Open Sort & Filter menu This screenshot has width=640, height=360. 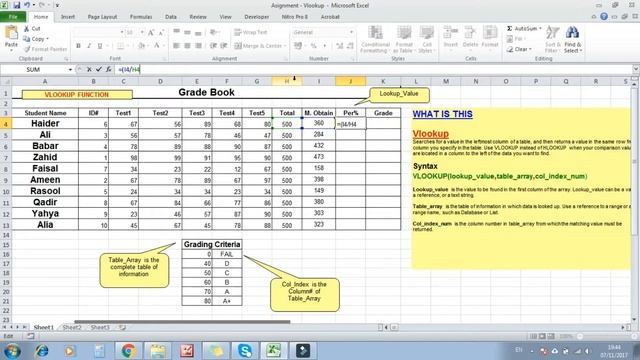pos(553,40)
